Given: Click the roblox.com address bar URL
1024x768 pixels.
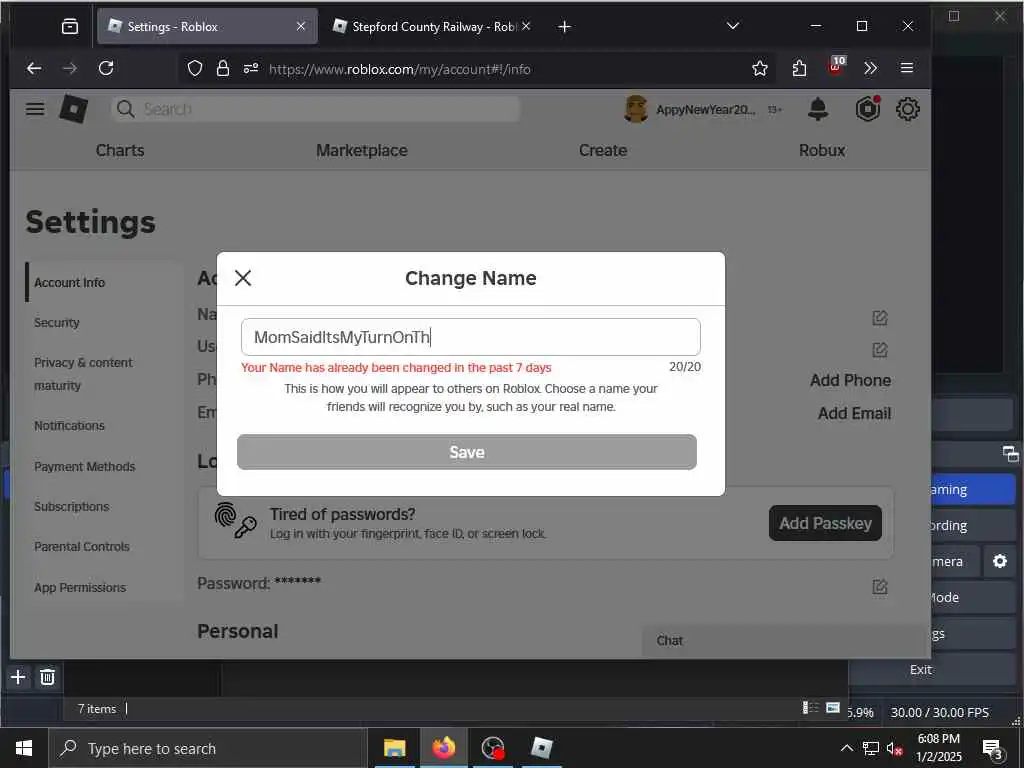Looking at the screenshot, I should point(400,69).
